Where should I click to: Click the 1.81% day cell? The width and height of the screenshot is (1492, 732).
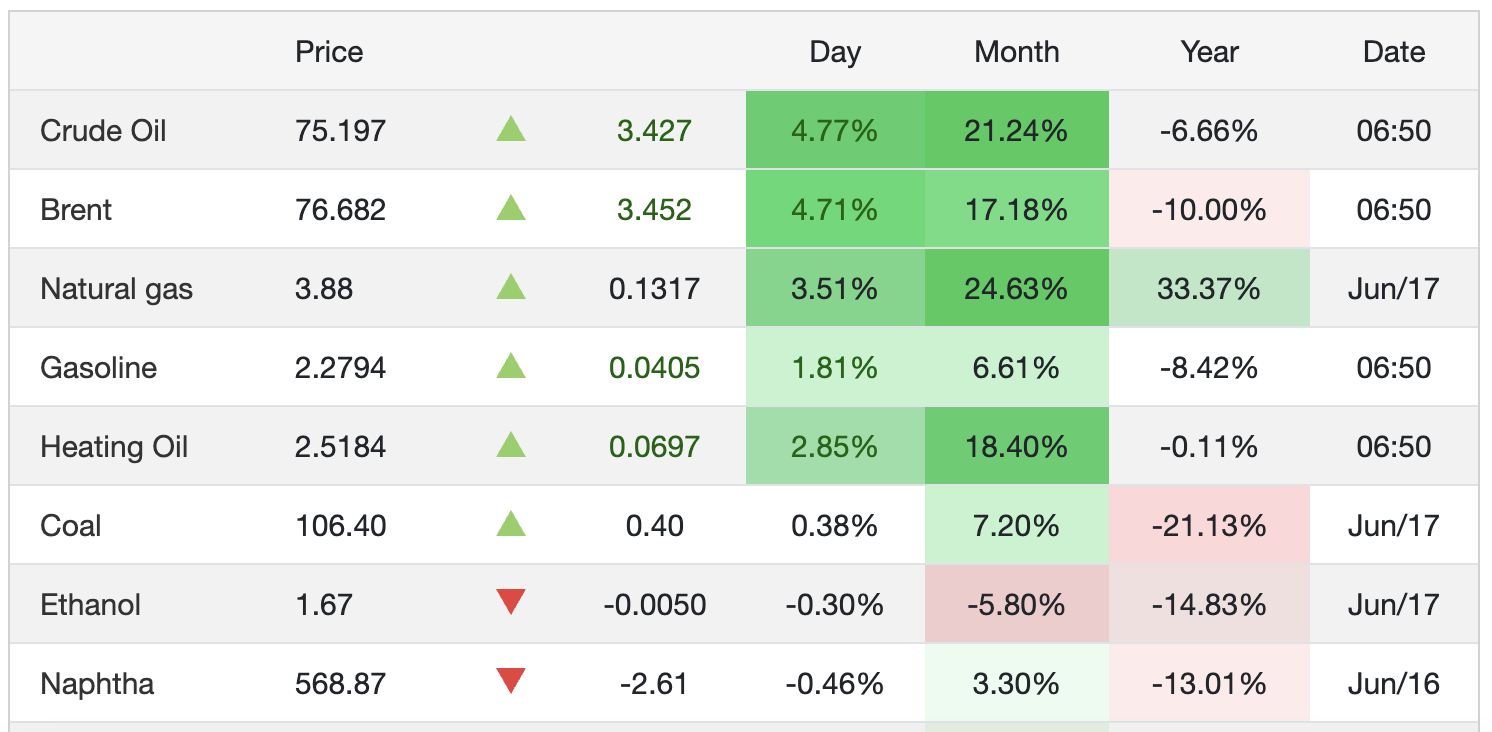[x=835, y=367]
